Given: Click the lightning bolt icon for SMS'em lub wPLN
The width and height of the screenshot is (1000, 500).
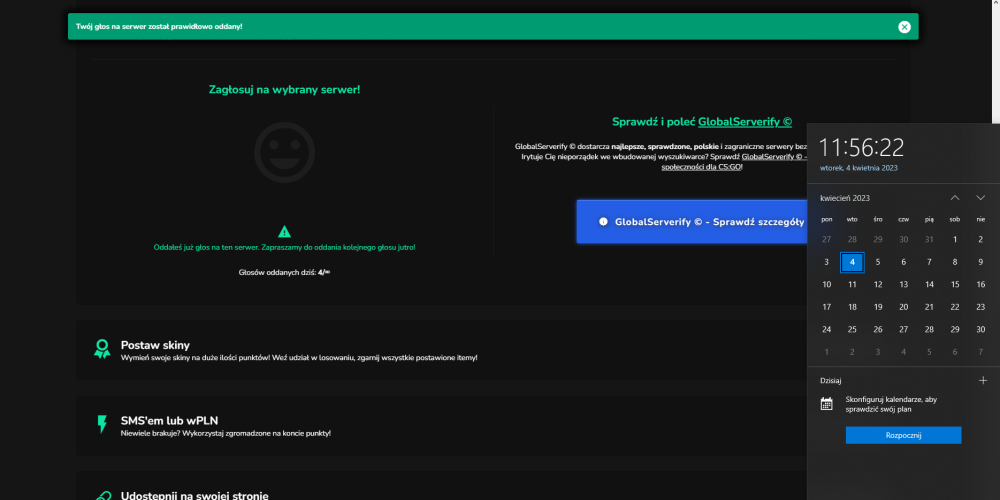Looking at the screenshot, I should click(102, 424).
